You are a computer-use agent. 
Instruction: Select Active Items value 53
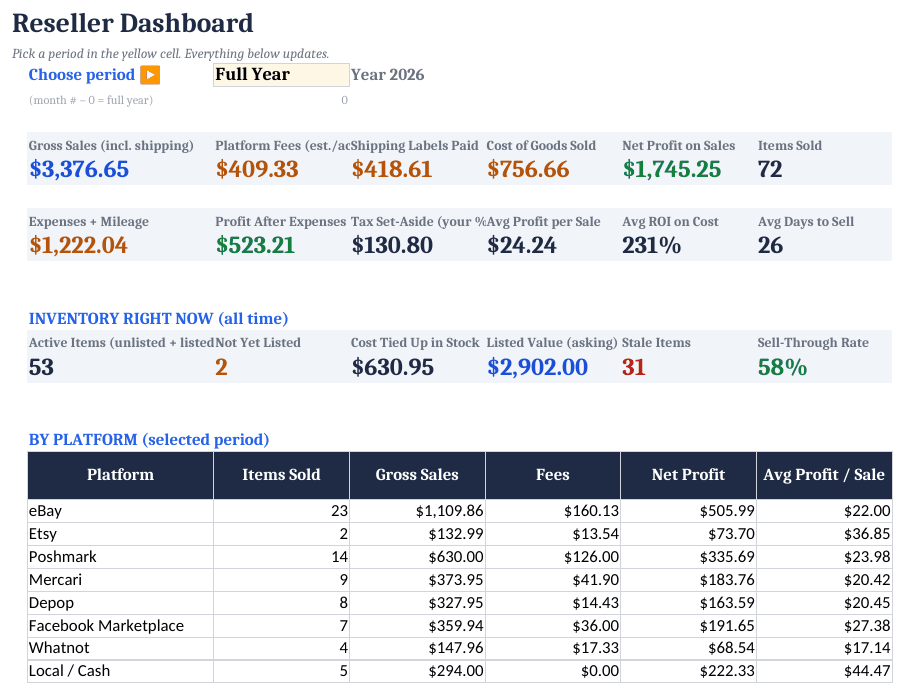[x=41, y=367]
